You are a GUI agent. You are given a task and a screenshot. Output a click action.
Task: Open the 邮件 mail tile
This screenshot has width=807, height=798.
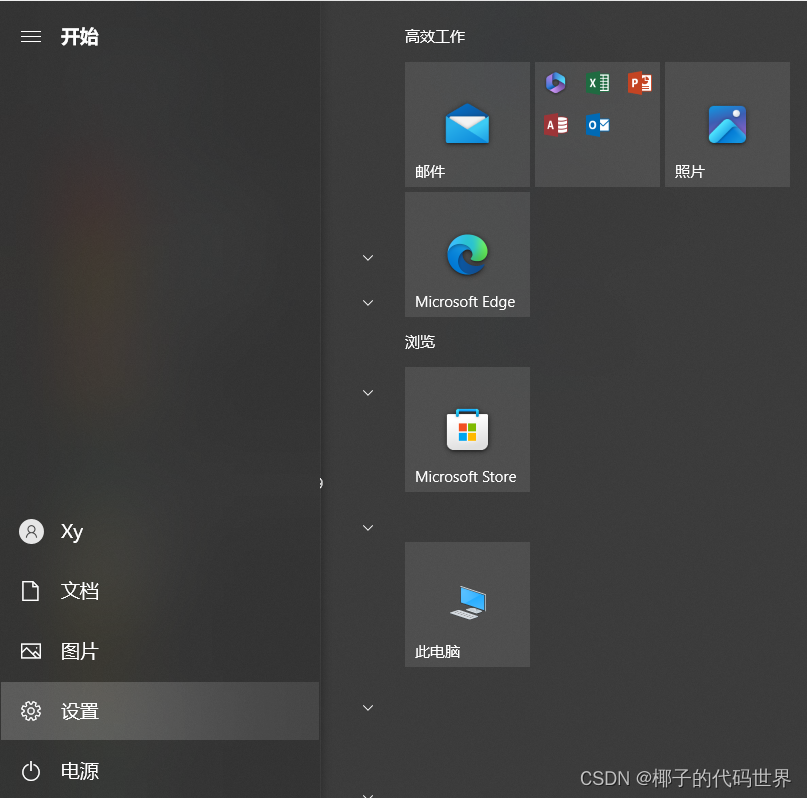click(467, 125)
